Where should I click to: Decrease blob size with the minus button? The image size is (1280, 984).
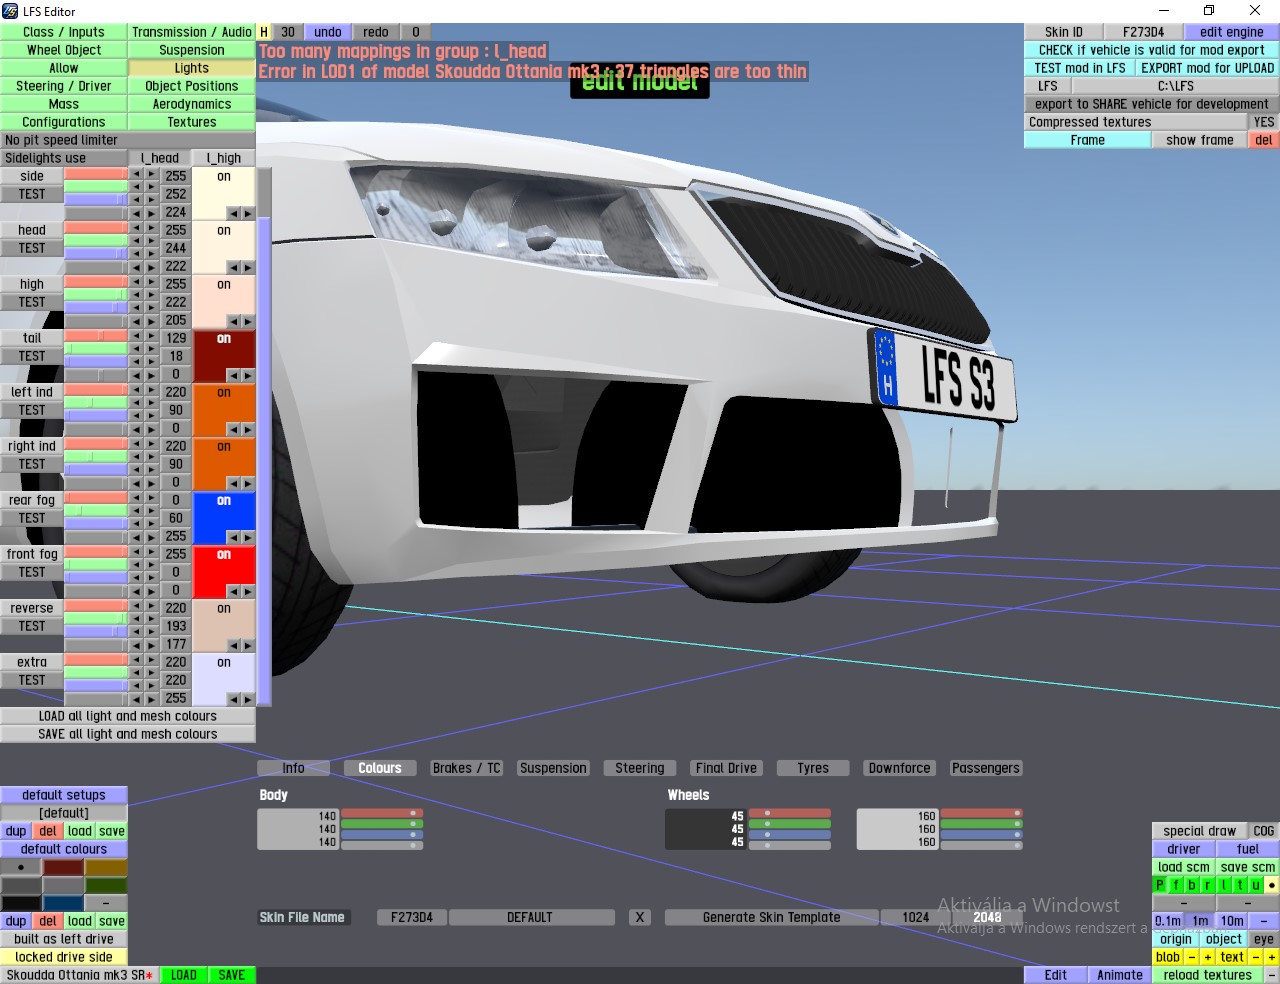(x=1192, y=957)
